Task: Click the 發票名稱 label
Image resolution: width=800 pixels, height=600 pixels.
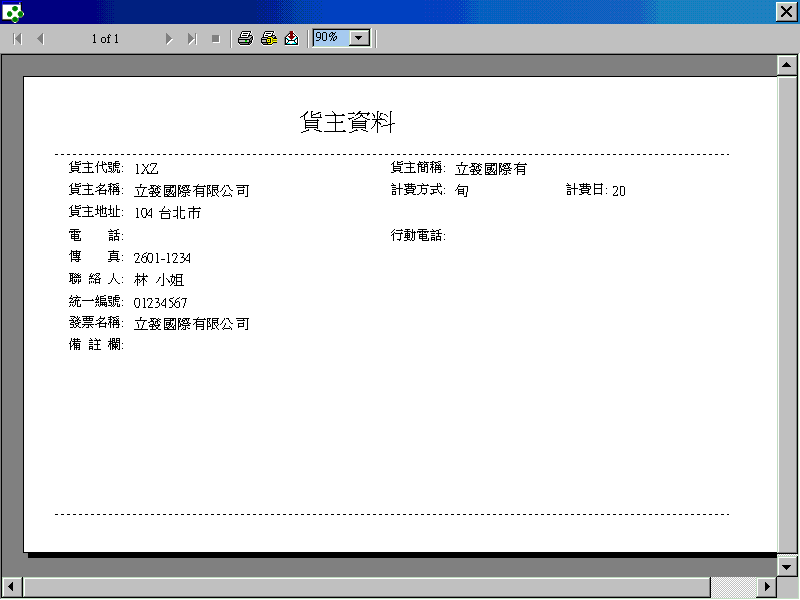Action: pyautogui.click(x=96, y=322)
